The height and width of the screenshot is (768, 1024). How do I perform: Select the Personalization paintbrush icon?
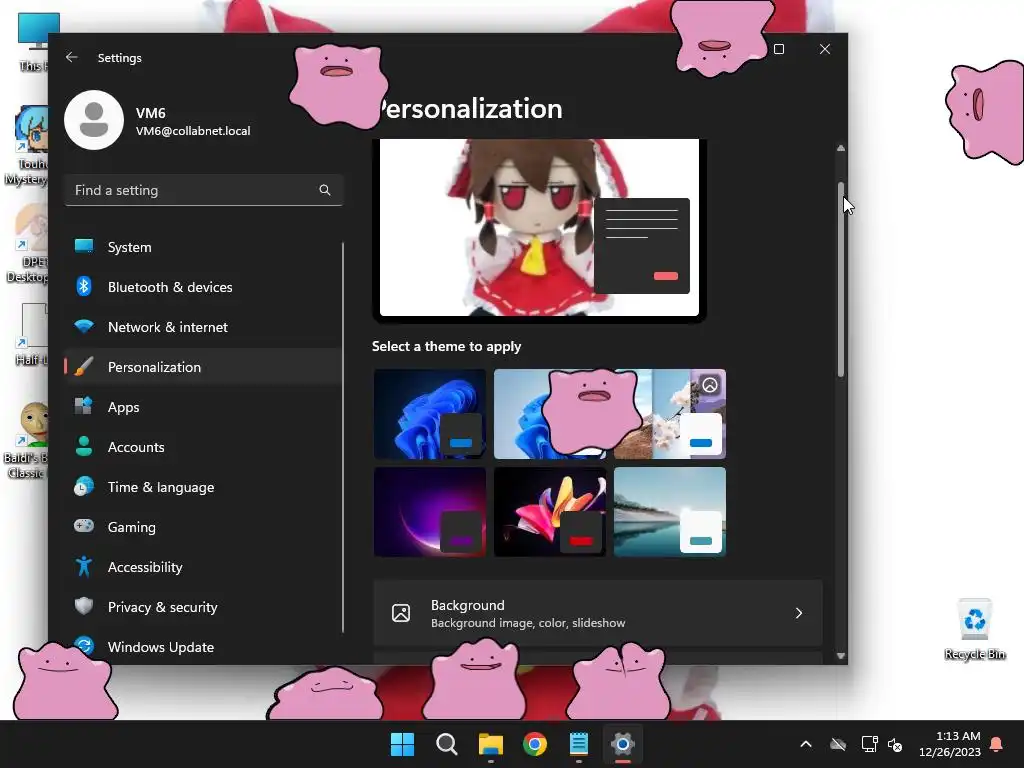point(84,366)
